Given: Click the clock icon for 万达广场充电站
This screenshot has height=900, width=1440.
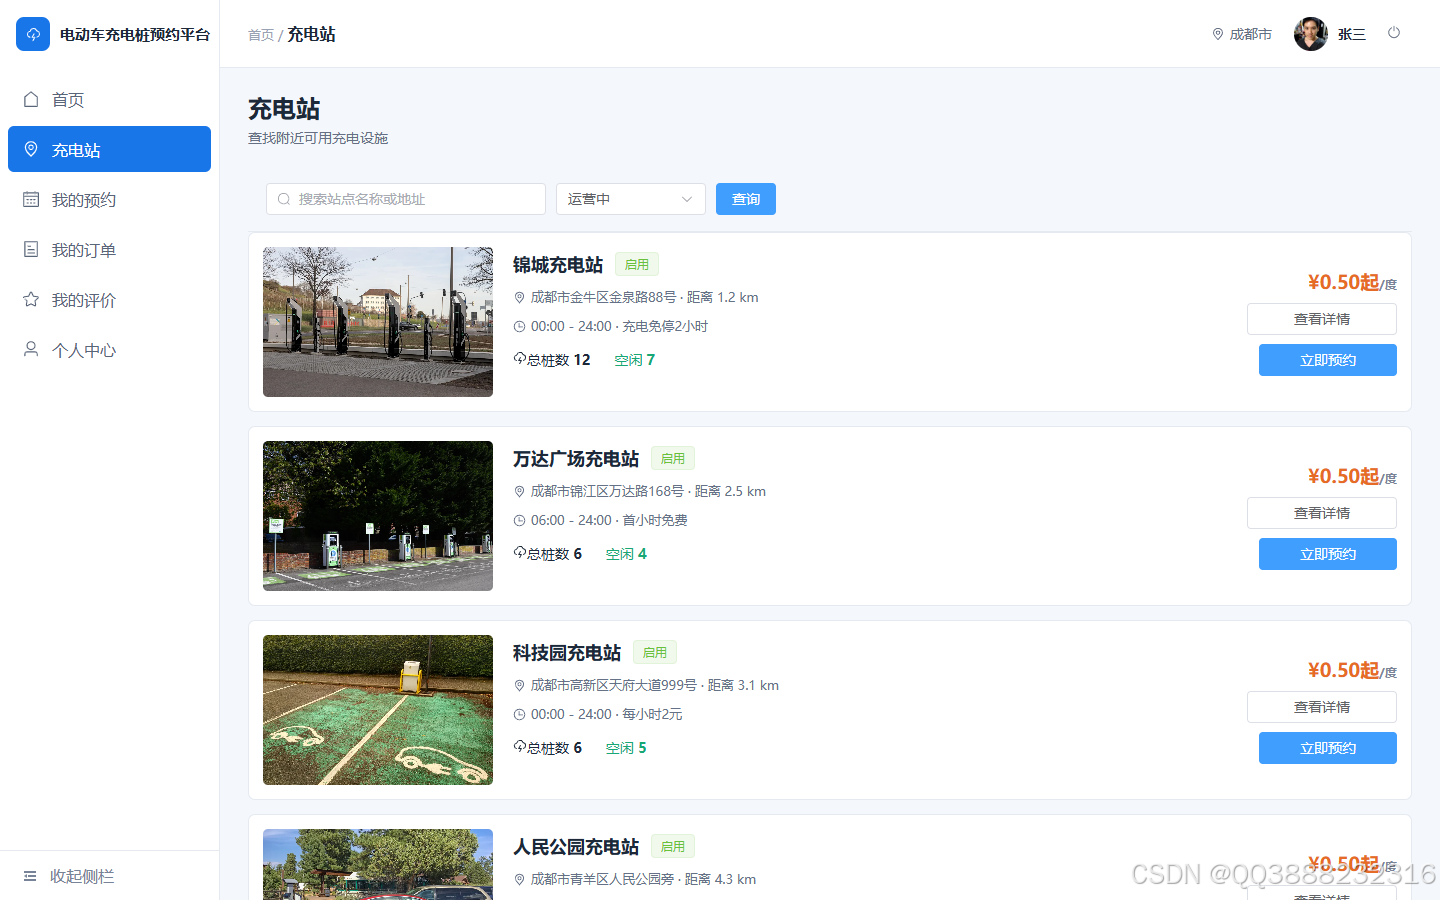Looking at the screenshot, I should click(x=520, y=520).
